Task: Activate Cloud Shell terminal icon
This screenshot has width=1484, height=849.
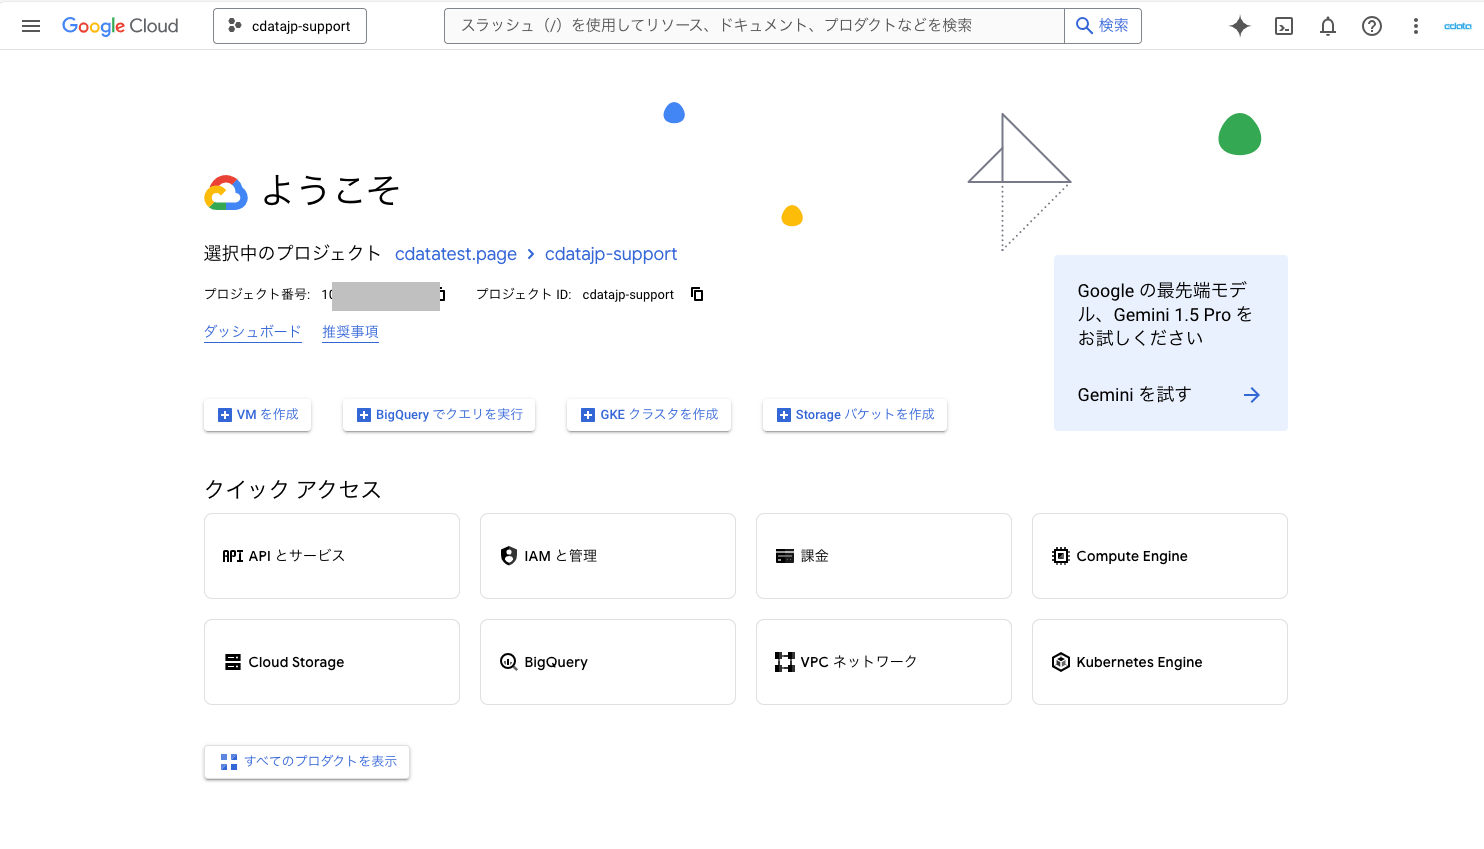Action: pyautogui.click(x=1284, y=26)
